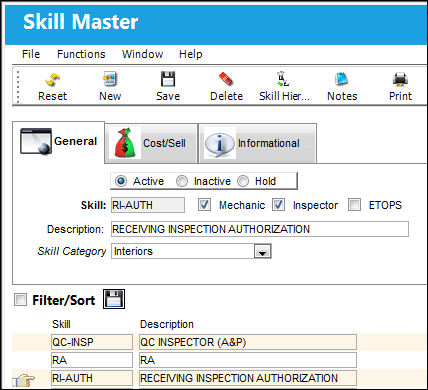Select the Inactive status radio button
The width and height of the screenshot is (428, 390).
click(x=182, y=181)
